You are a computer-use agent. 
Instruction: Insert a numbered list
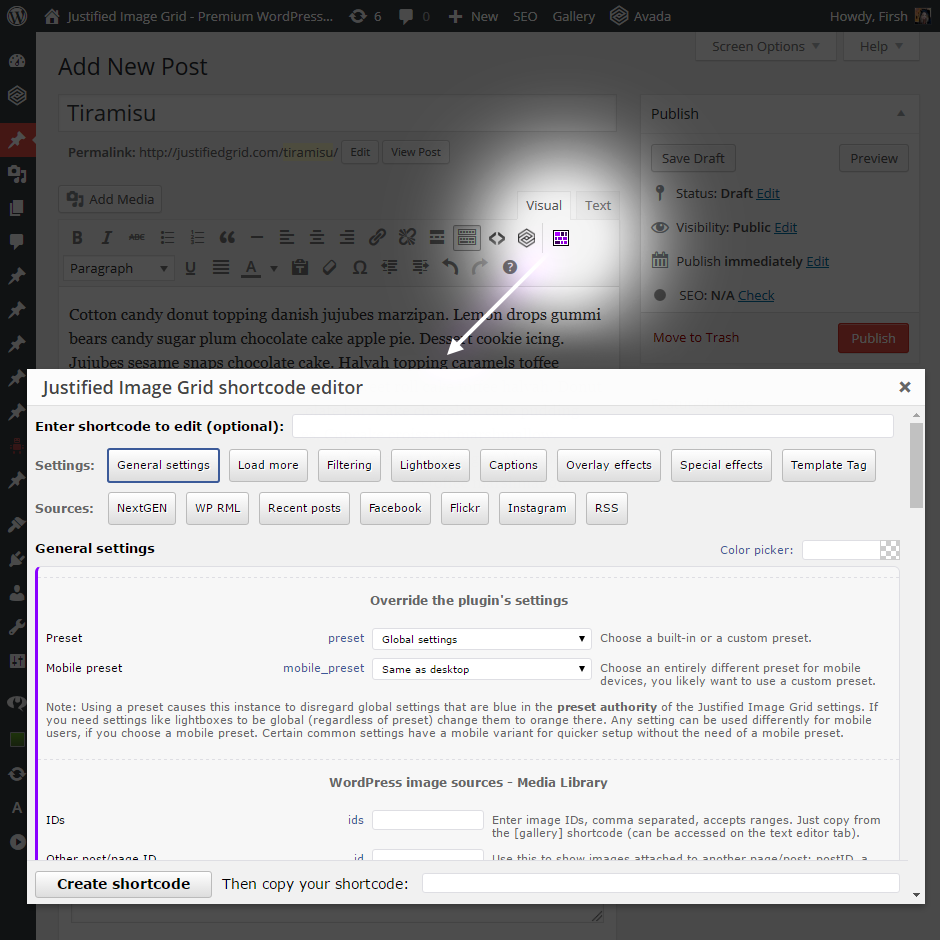(x=197, y=238)
